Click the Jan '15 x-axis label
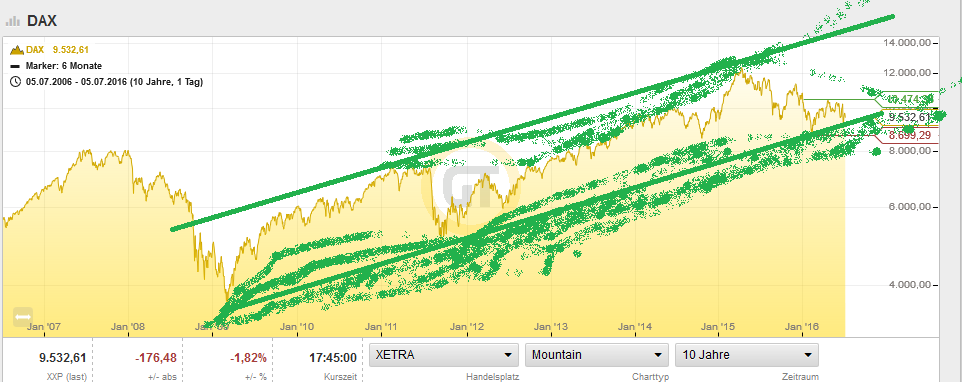The image size is (962, 382). pos(719,326)
